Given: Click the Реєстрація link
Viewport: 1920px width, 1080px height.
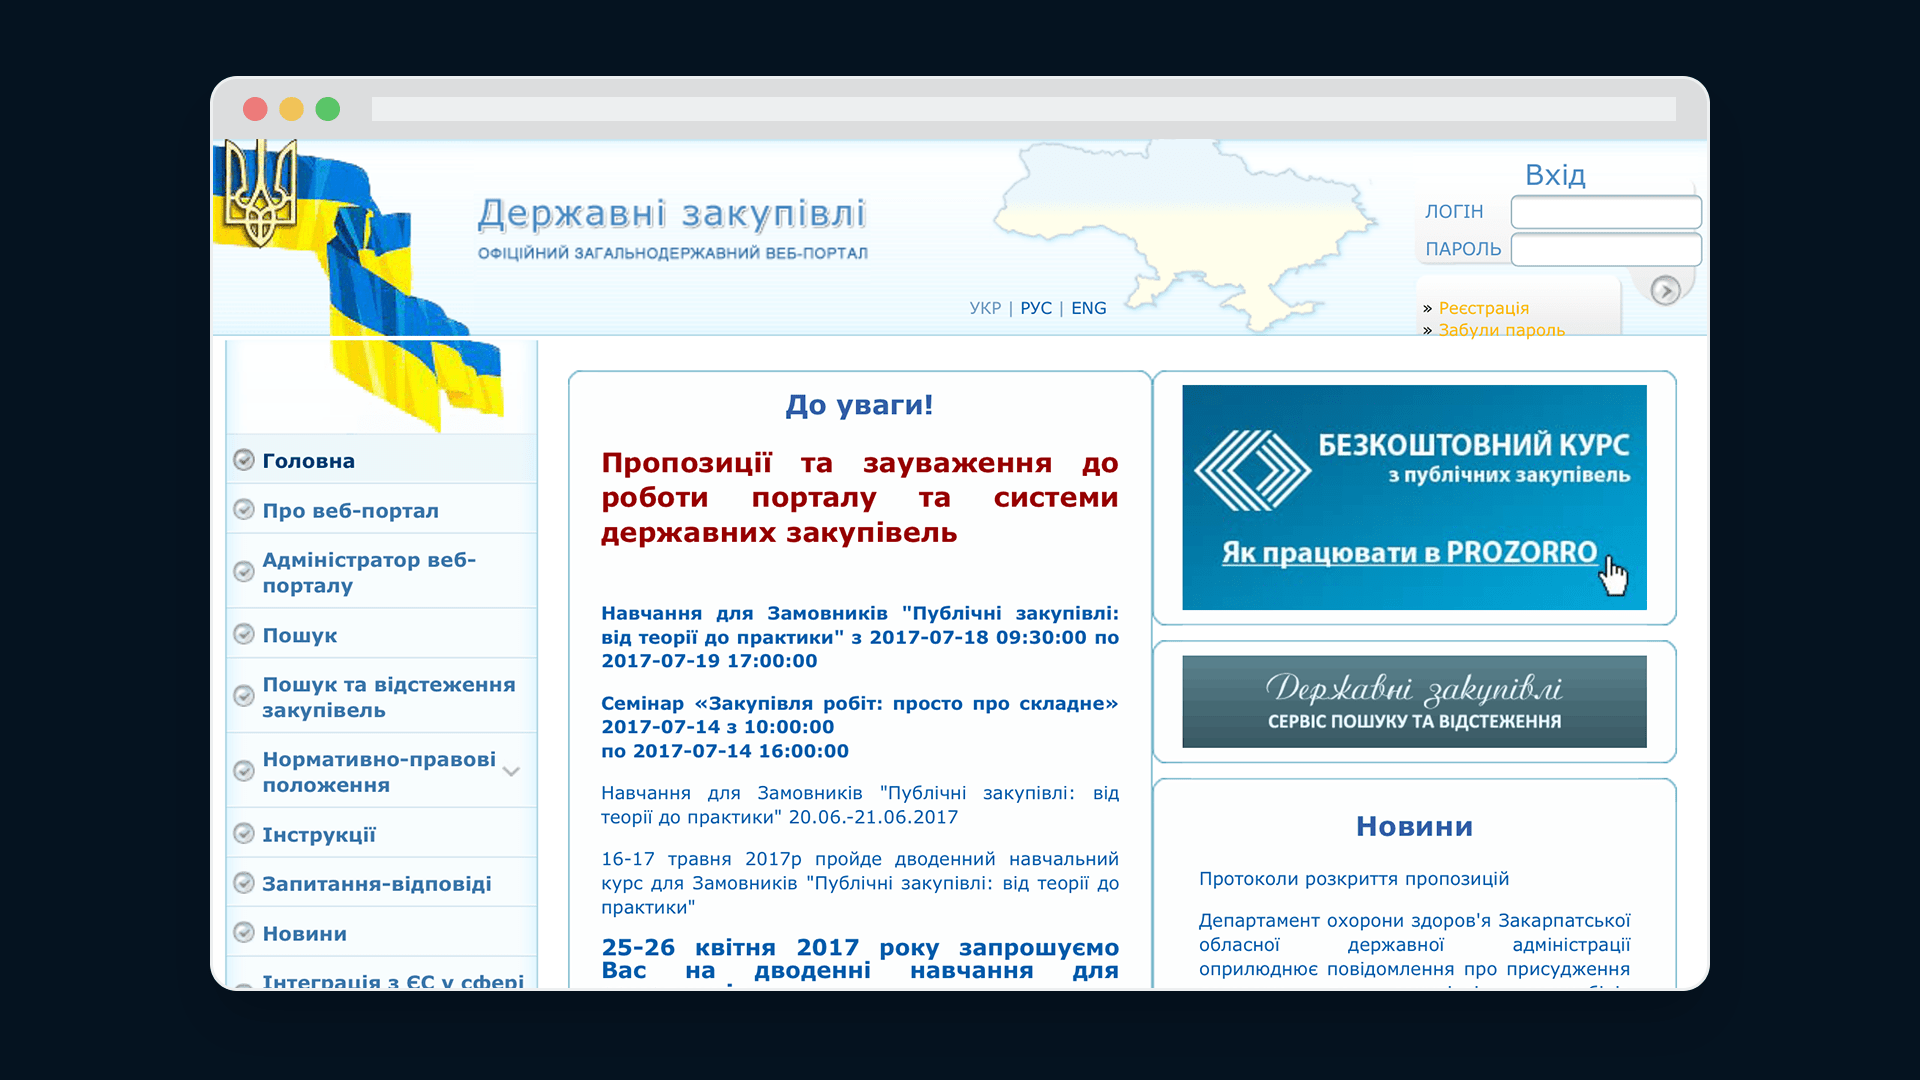Looking at the screenshot, I should pyautogui.click(x=1483, y=308).
